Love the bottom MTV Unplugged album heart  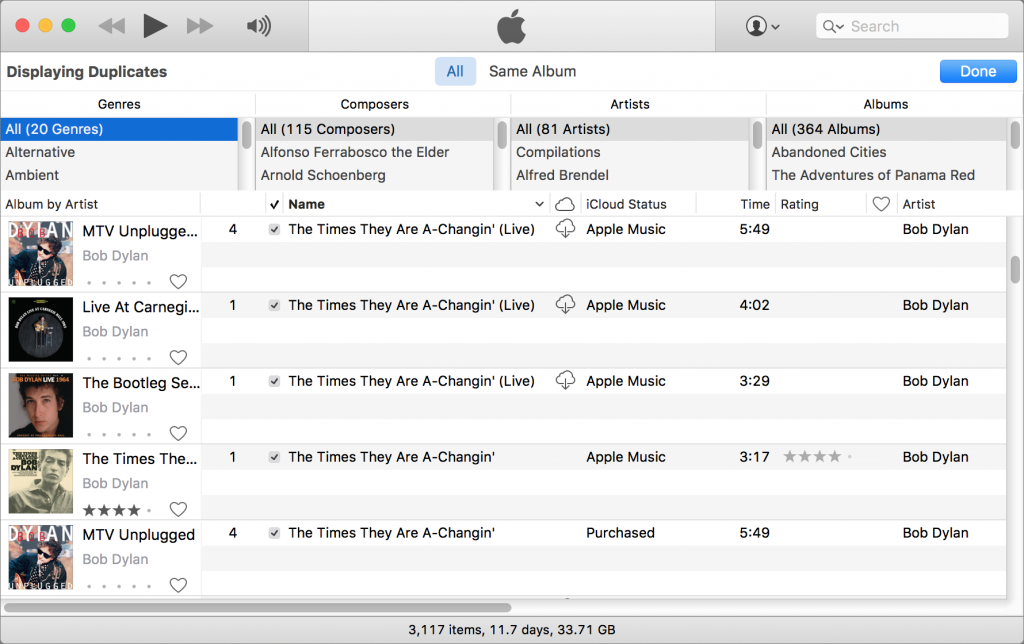click(x=178, y=585)
